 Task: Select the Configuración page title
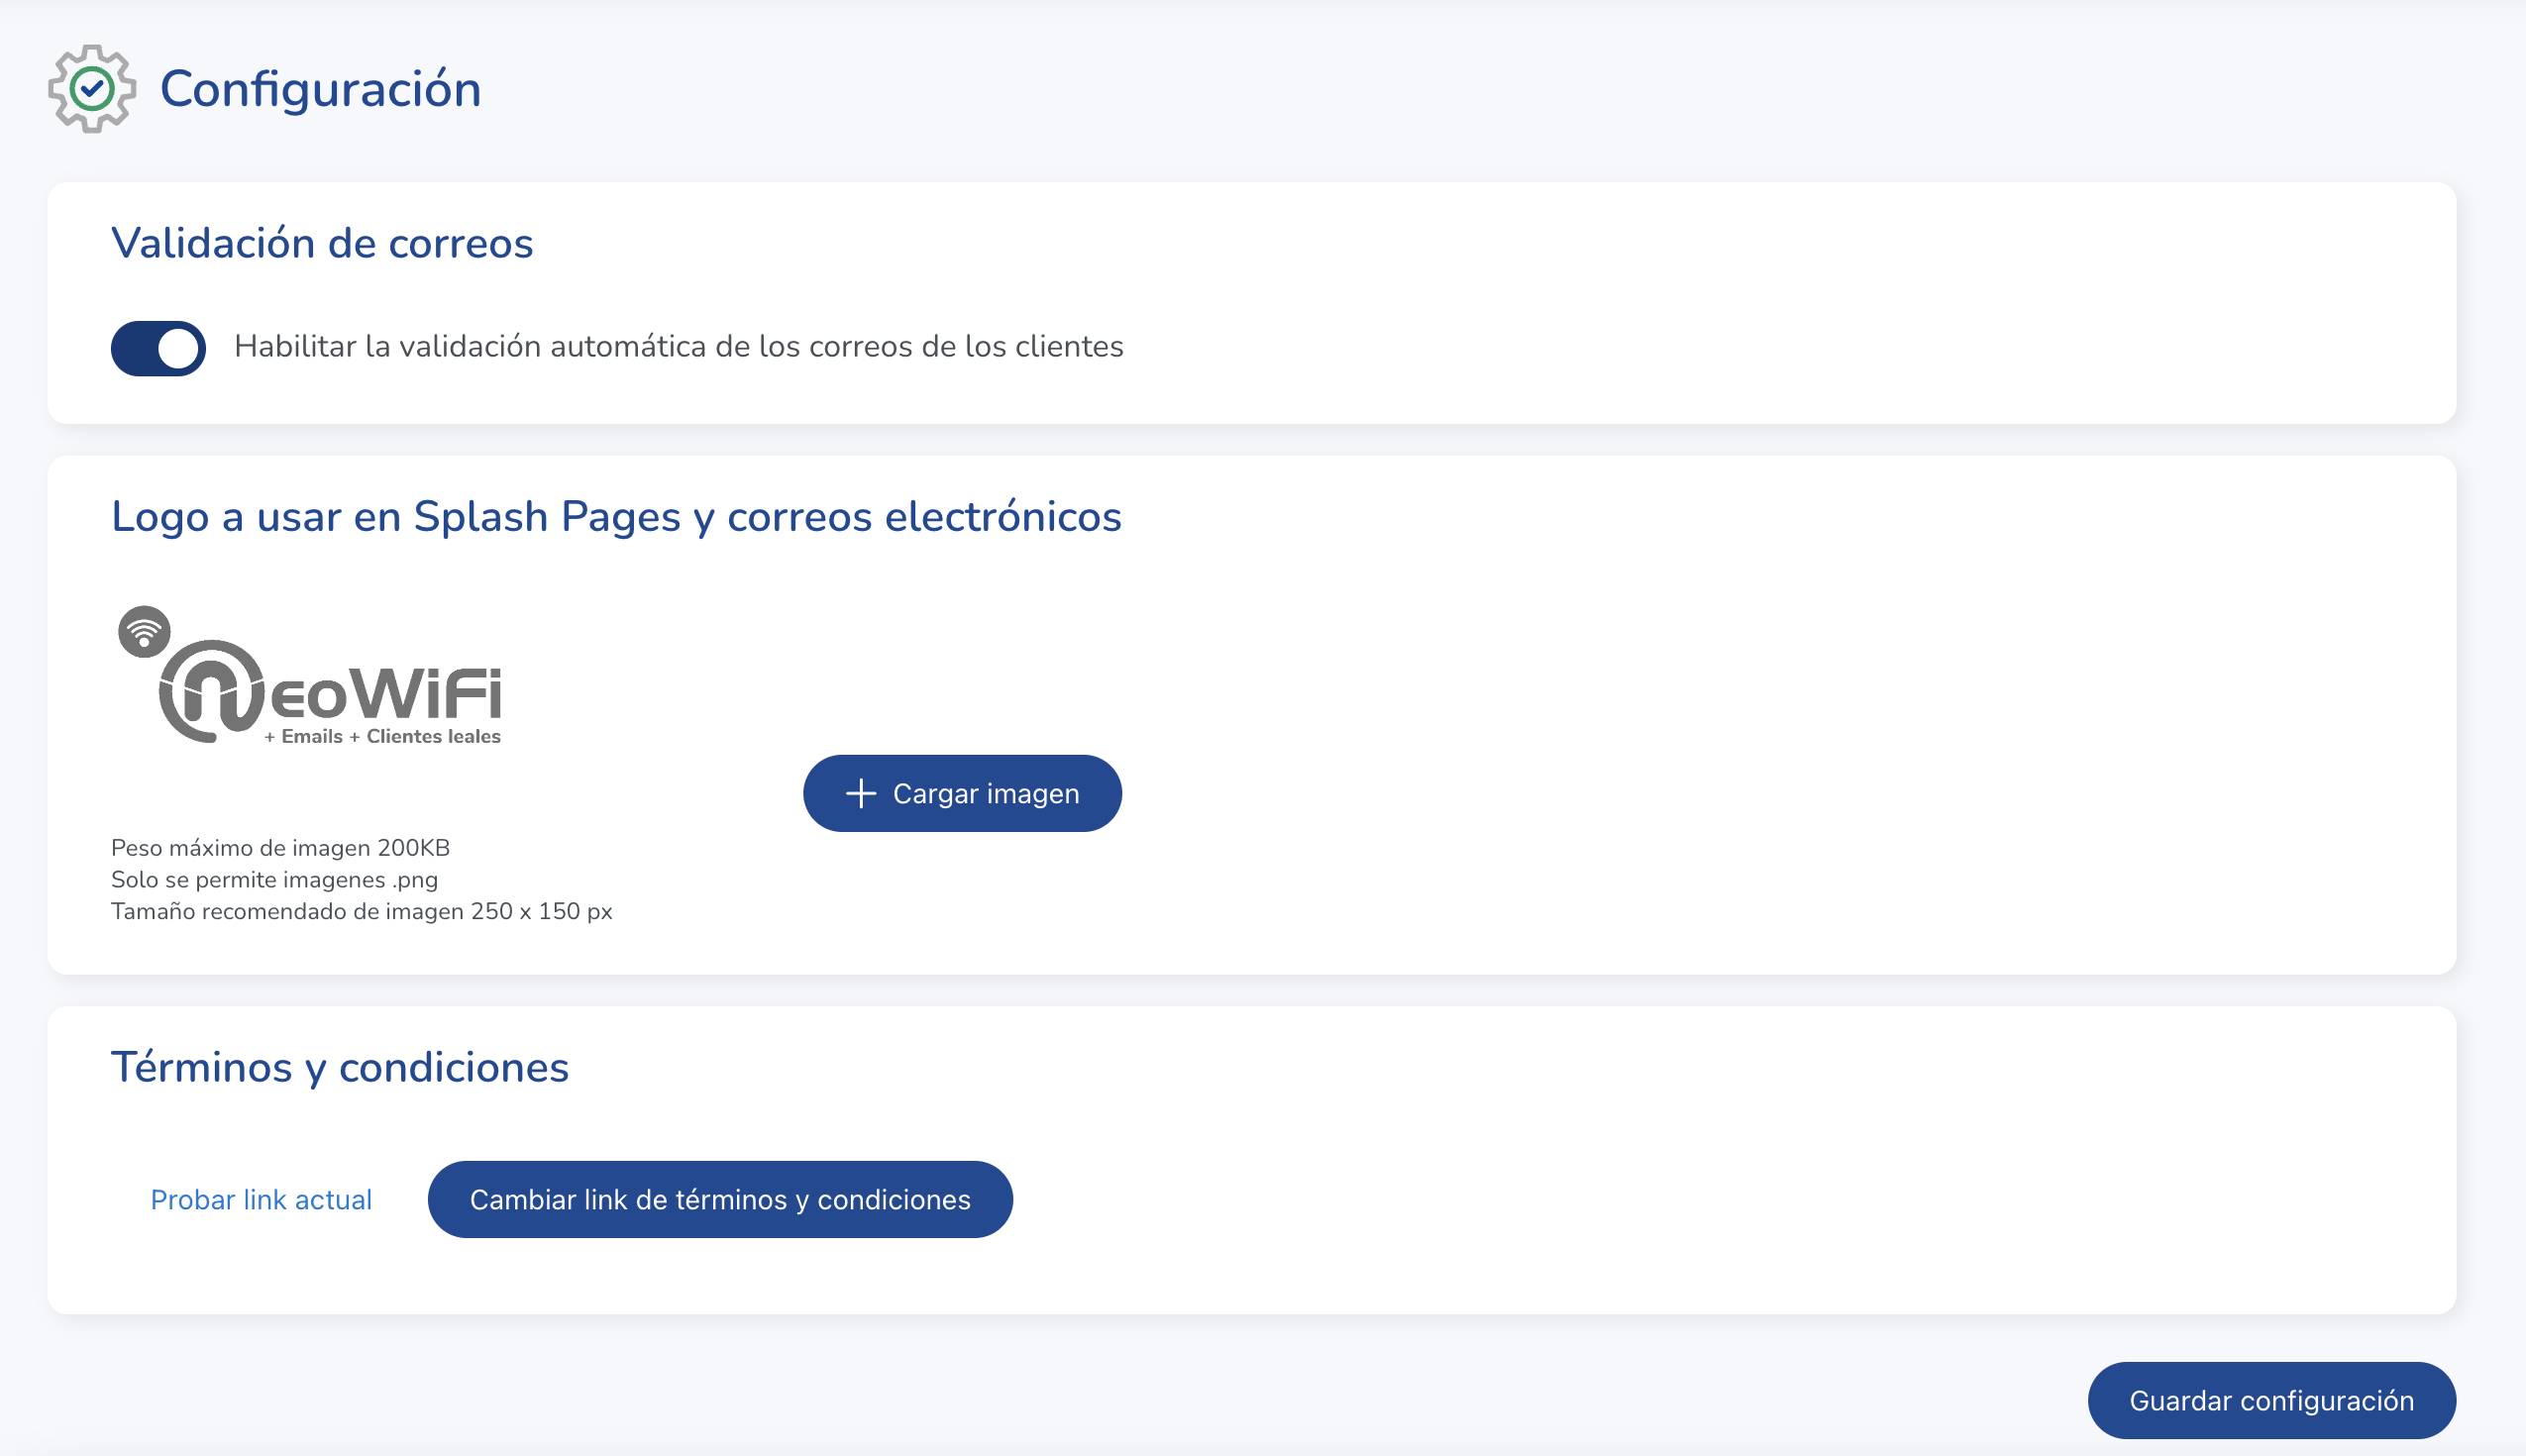[x=320, y=90]
